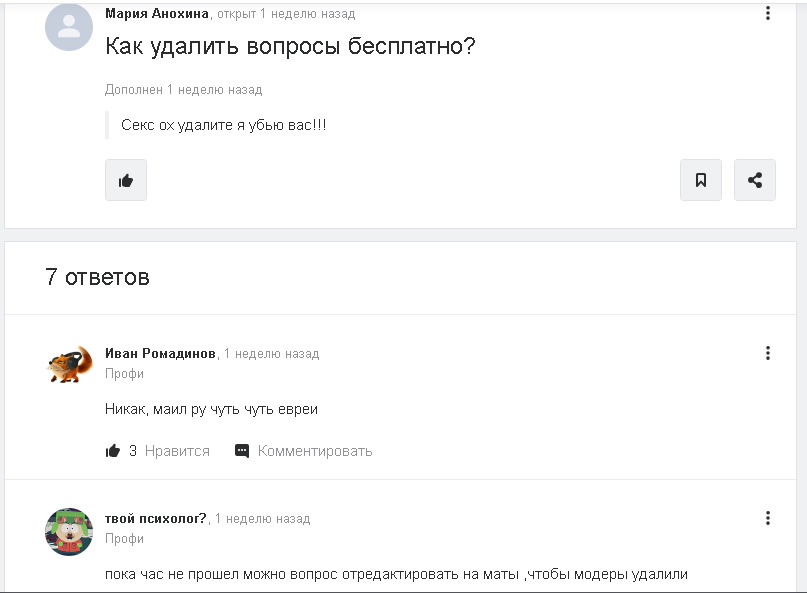
Task: Open three-dot menu on Иван Ромадинов's answer
Action: [768, 353]
